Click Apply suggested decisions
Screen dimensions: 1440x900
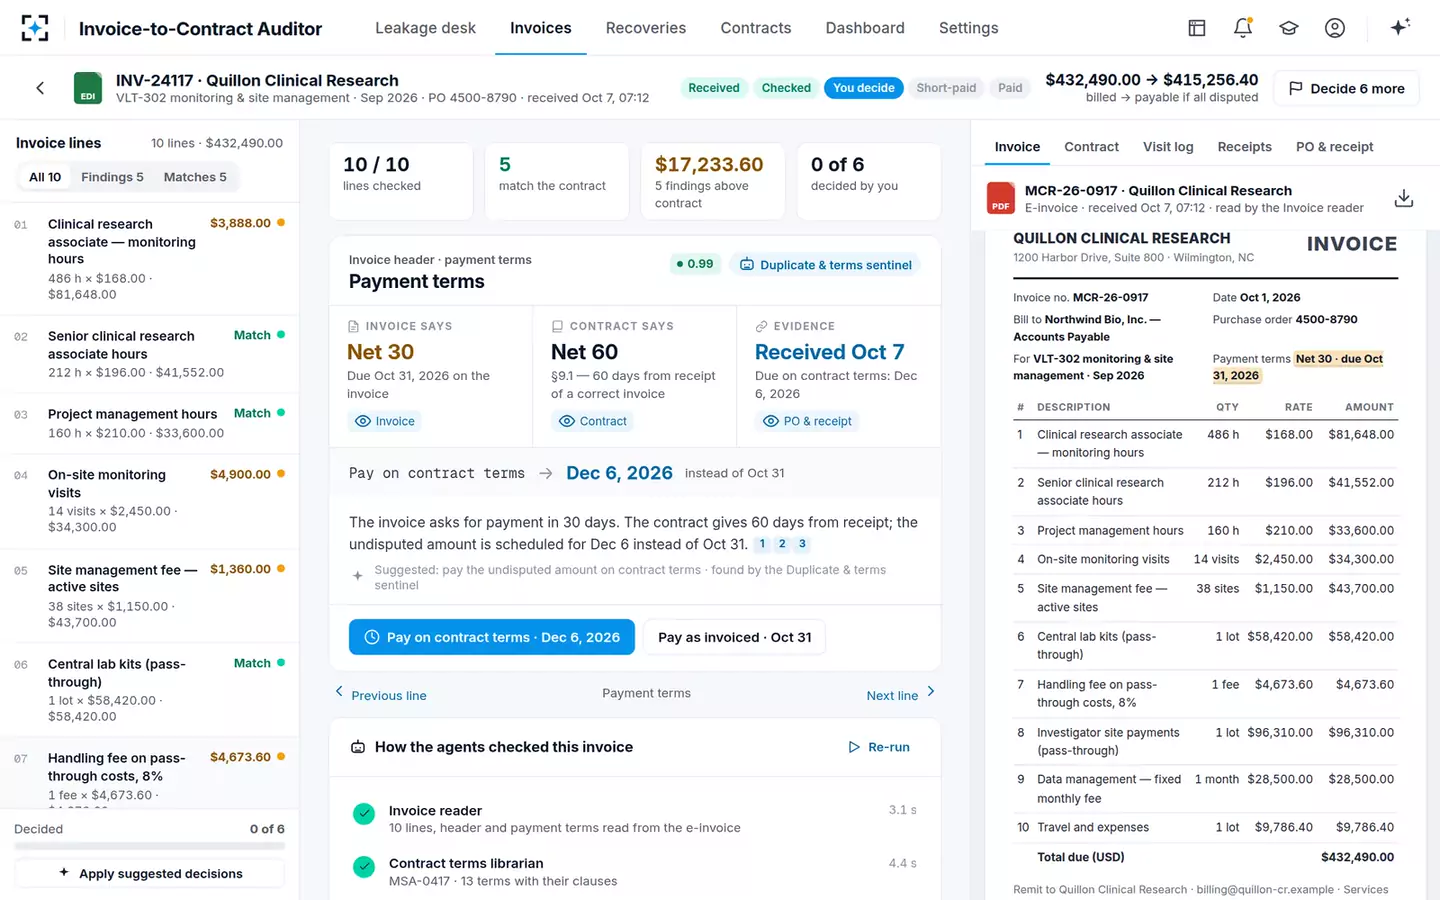(x=150, y=873)
